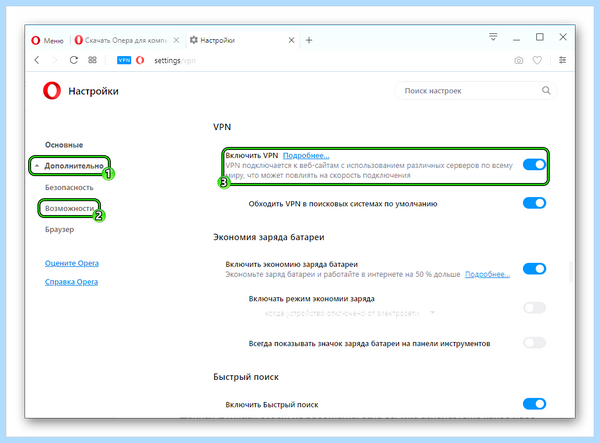600x443 pixels.
Task: Click the Экономия заряда батареи heading
Action: point(269,237)
